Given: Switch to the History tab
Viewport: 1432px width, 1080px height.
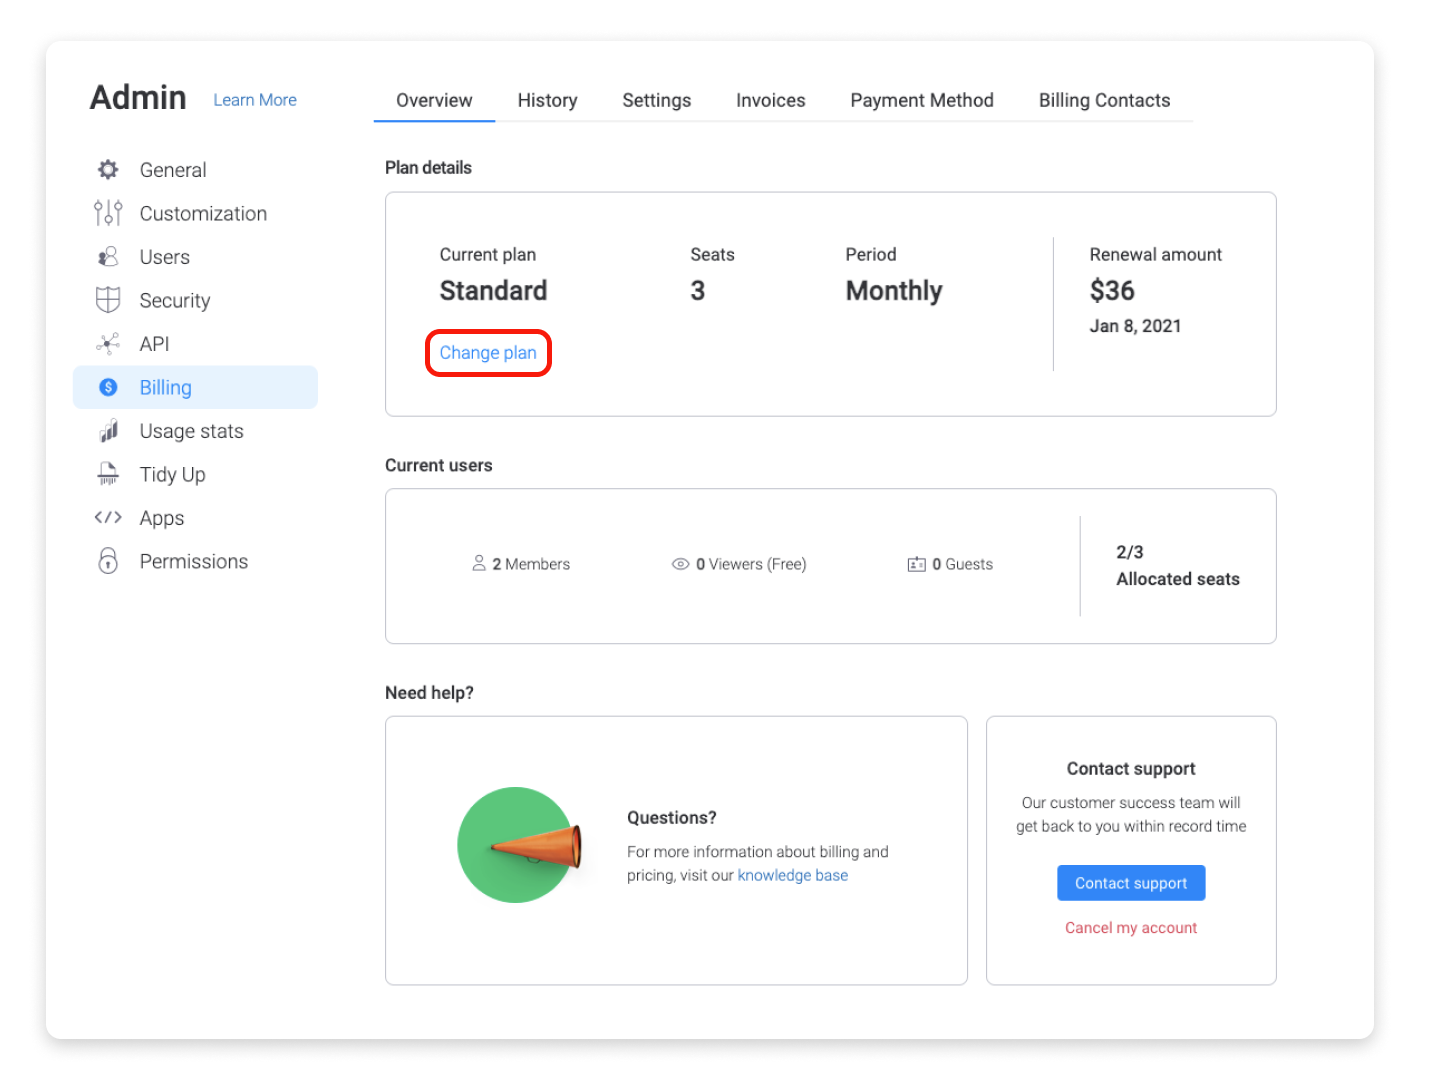Looking at the screenshot, I should point(547,100).
